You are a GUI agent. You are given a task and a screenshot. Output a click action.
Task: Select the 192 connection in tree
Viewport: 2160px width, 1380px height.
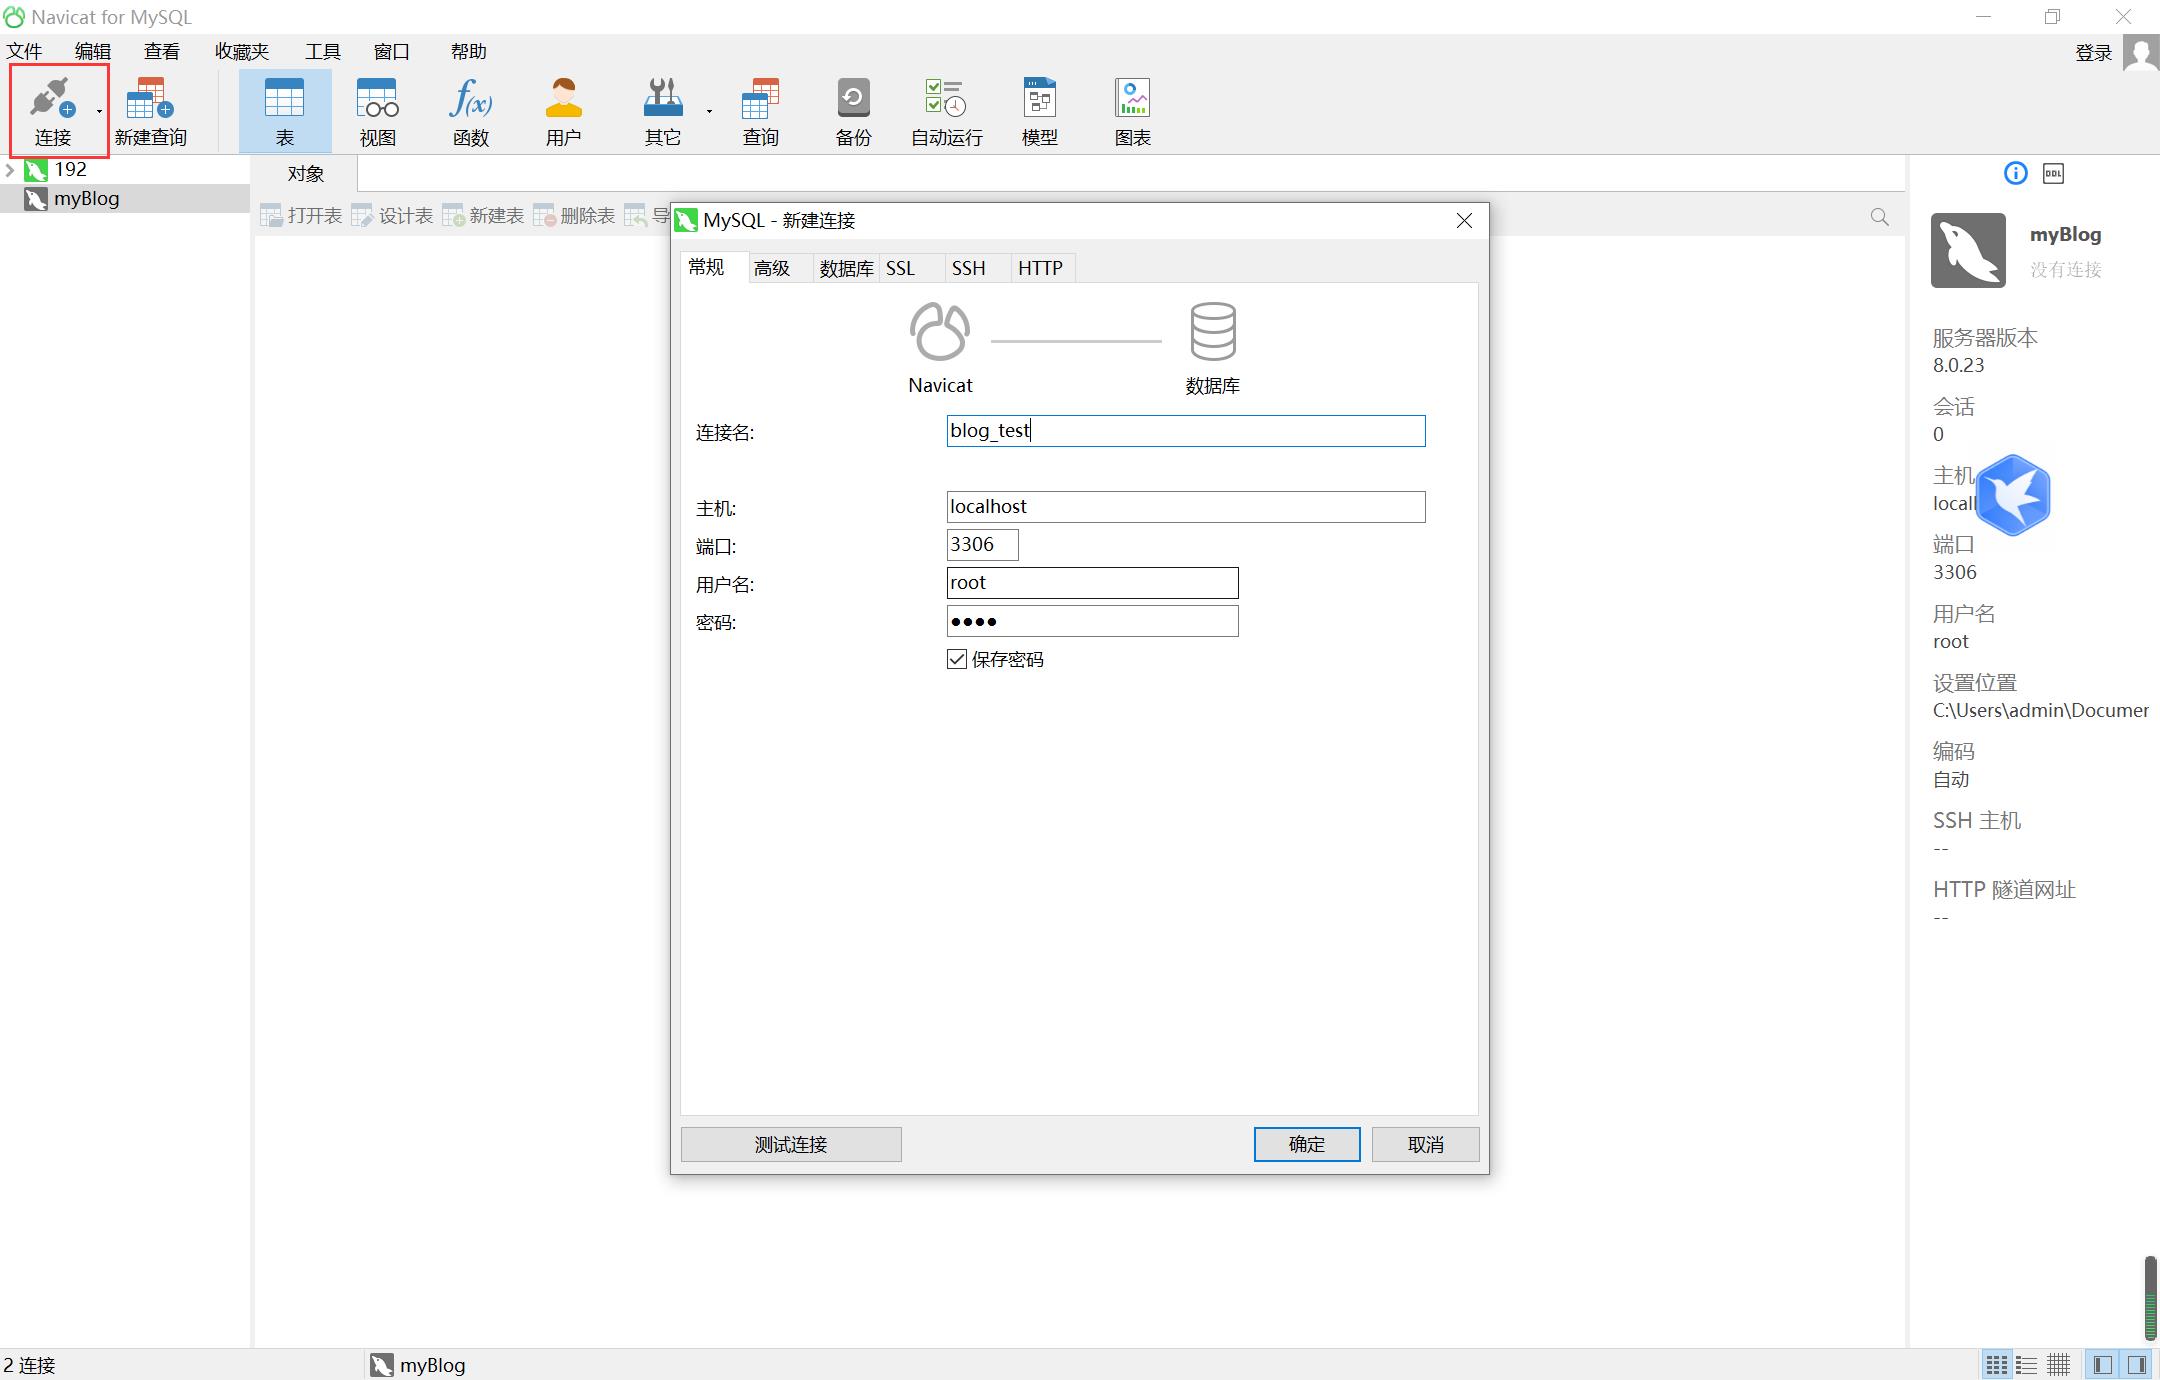coord(70,170)
